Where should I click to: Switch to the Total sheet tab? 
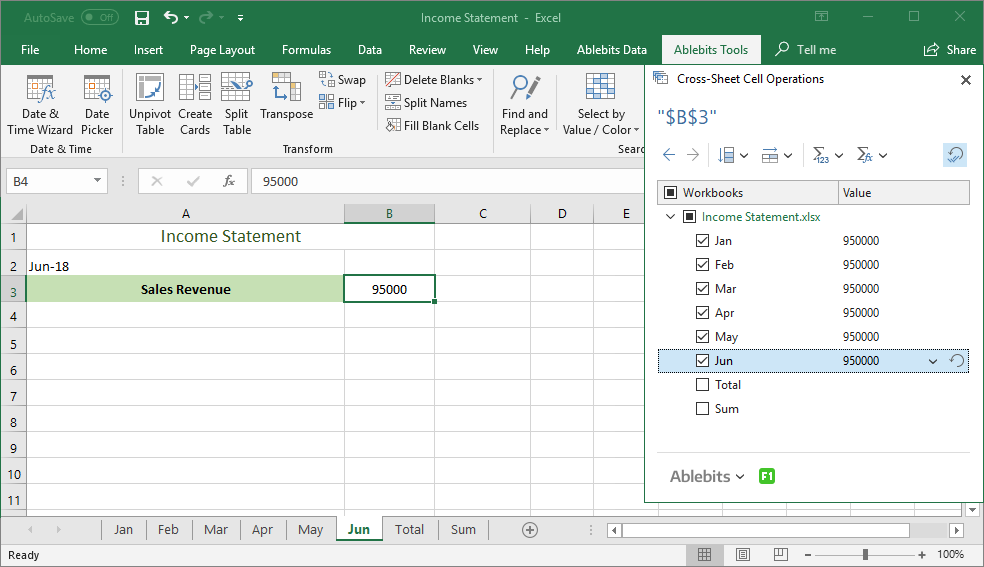(x=409, y=530)
